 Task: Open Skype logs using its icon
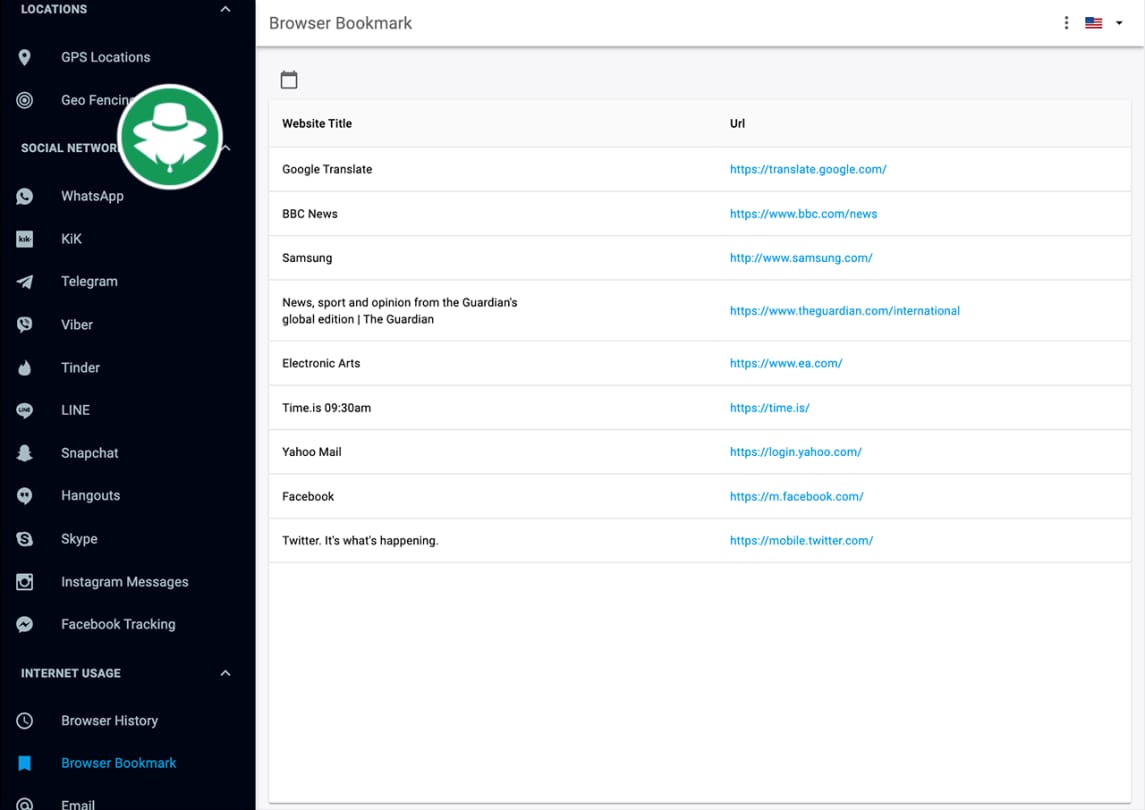tap(24, 538)
